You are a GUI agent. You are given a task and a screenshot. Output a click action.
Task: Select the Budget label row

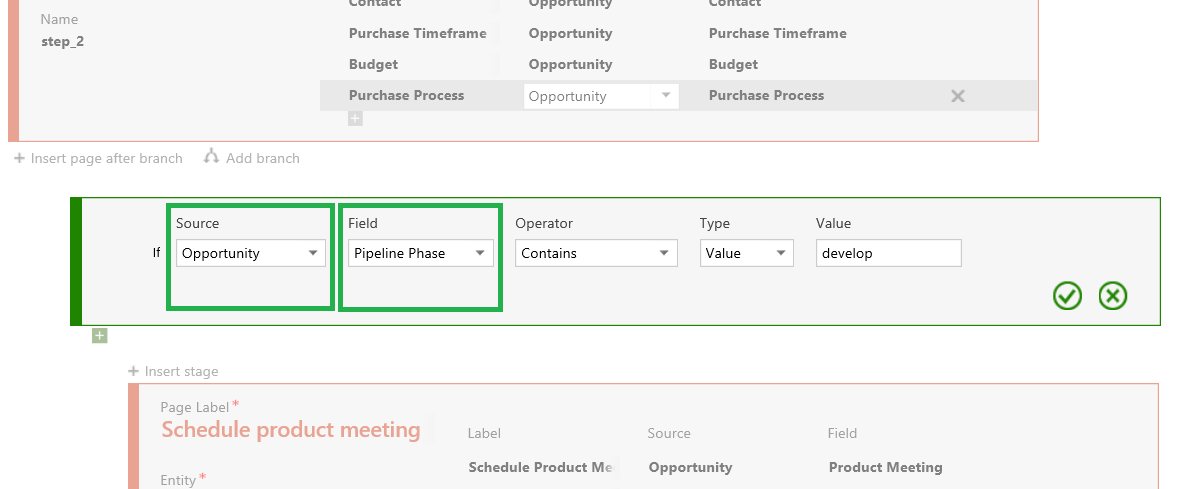(x=373, y=64)
